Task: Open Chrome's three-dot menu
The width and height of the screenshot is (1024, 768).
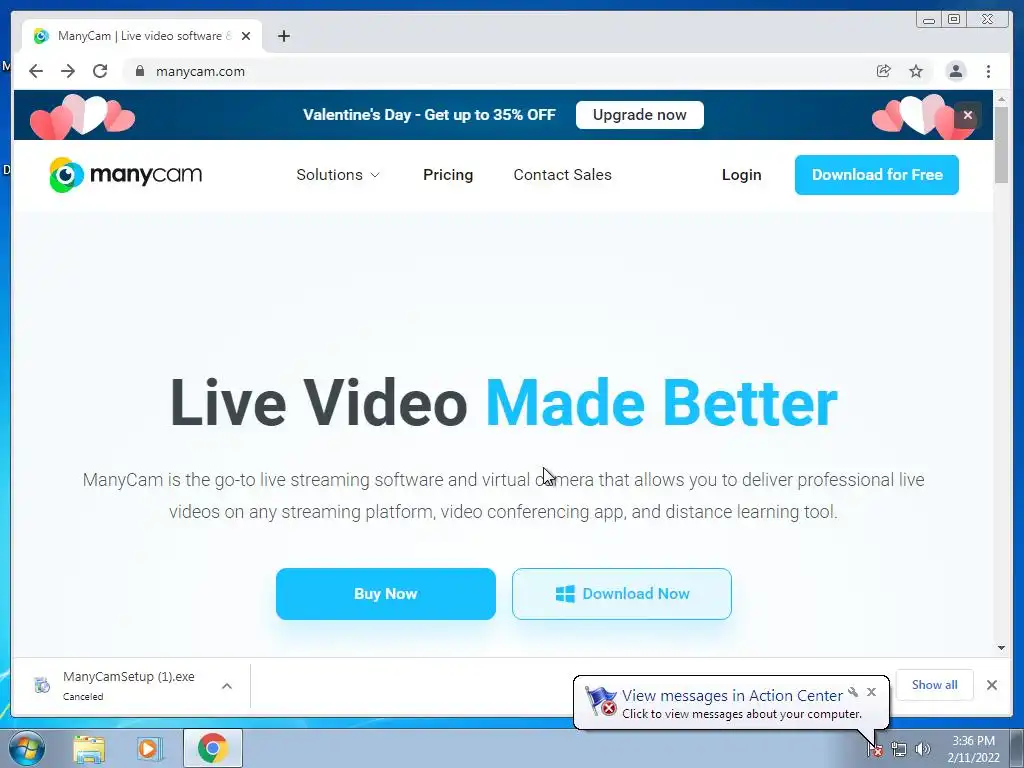Action: pyautogui.click(x=989, y=71)
